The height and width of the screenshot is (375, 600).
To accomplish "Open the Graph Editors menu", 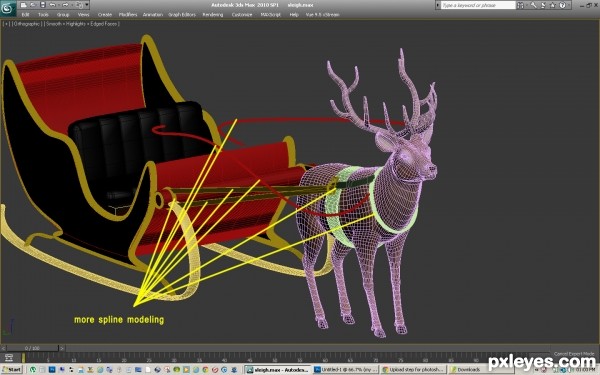I will point(182,15).
